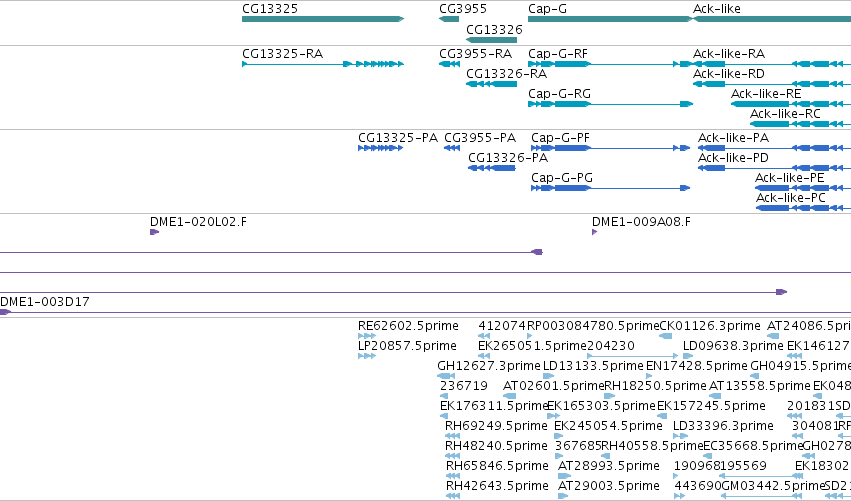The width and height of the screenshot is (851, 501).
Task: Select the AT13558.5prime EST label
Action: (x=760, y=386)
